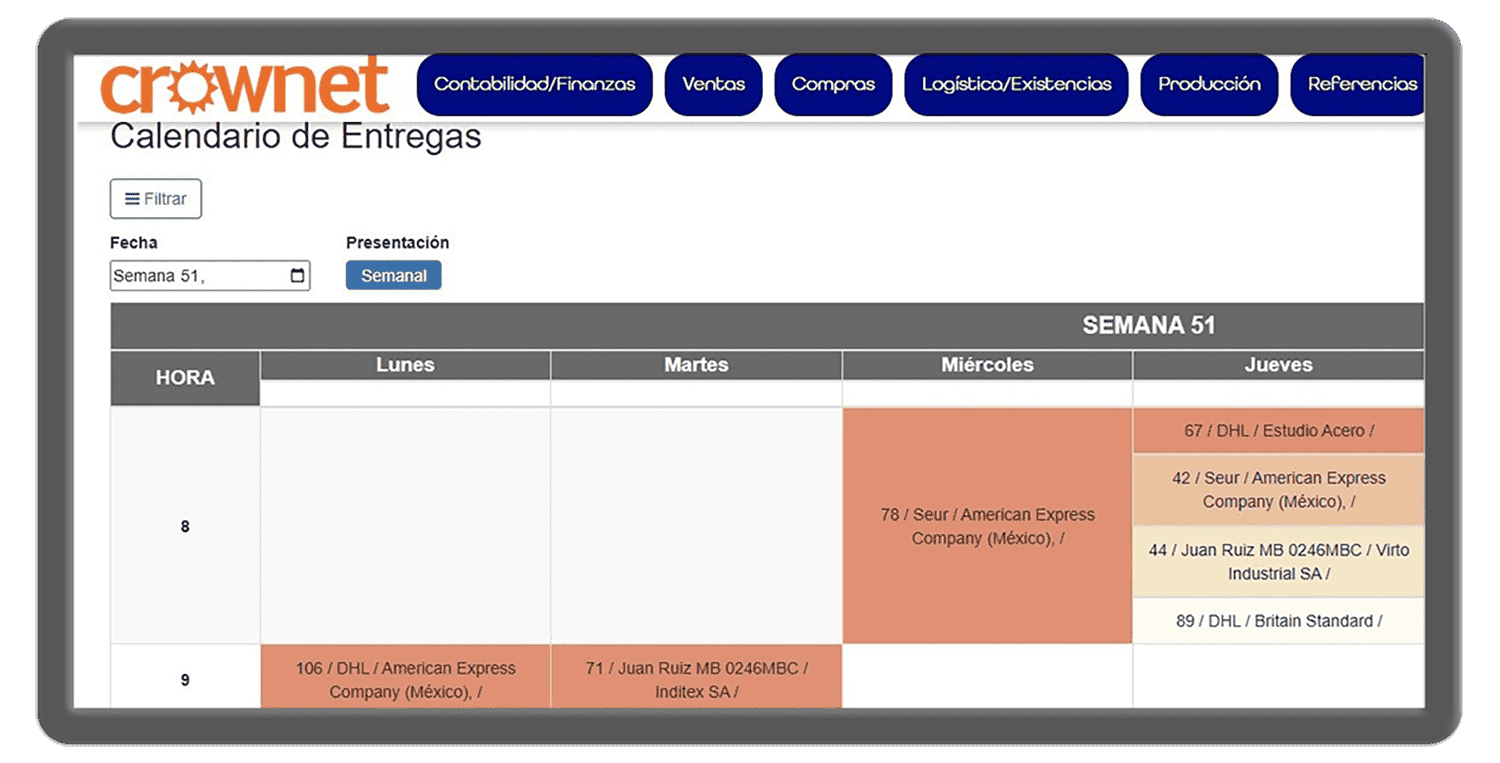Click the Semanal presentation button
Image resolution: width=1500 pixels, height=763 pixels.
(x=393, y=276)
